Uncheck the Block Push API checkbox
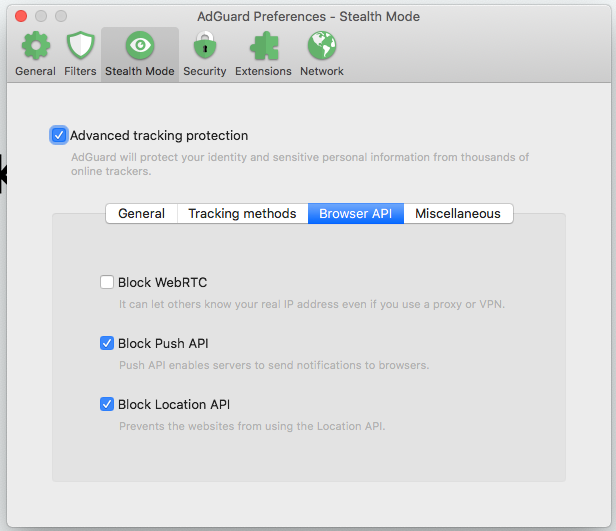 (106, 343)
